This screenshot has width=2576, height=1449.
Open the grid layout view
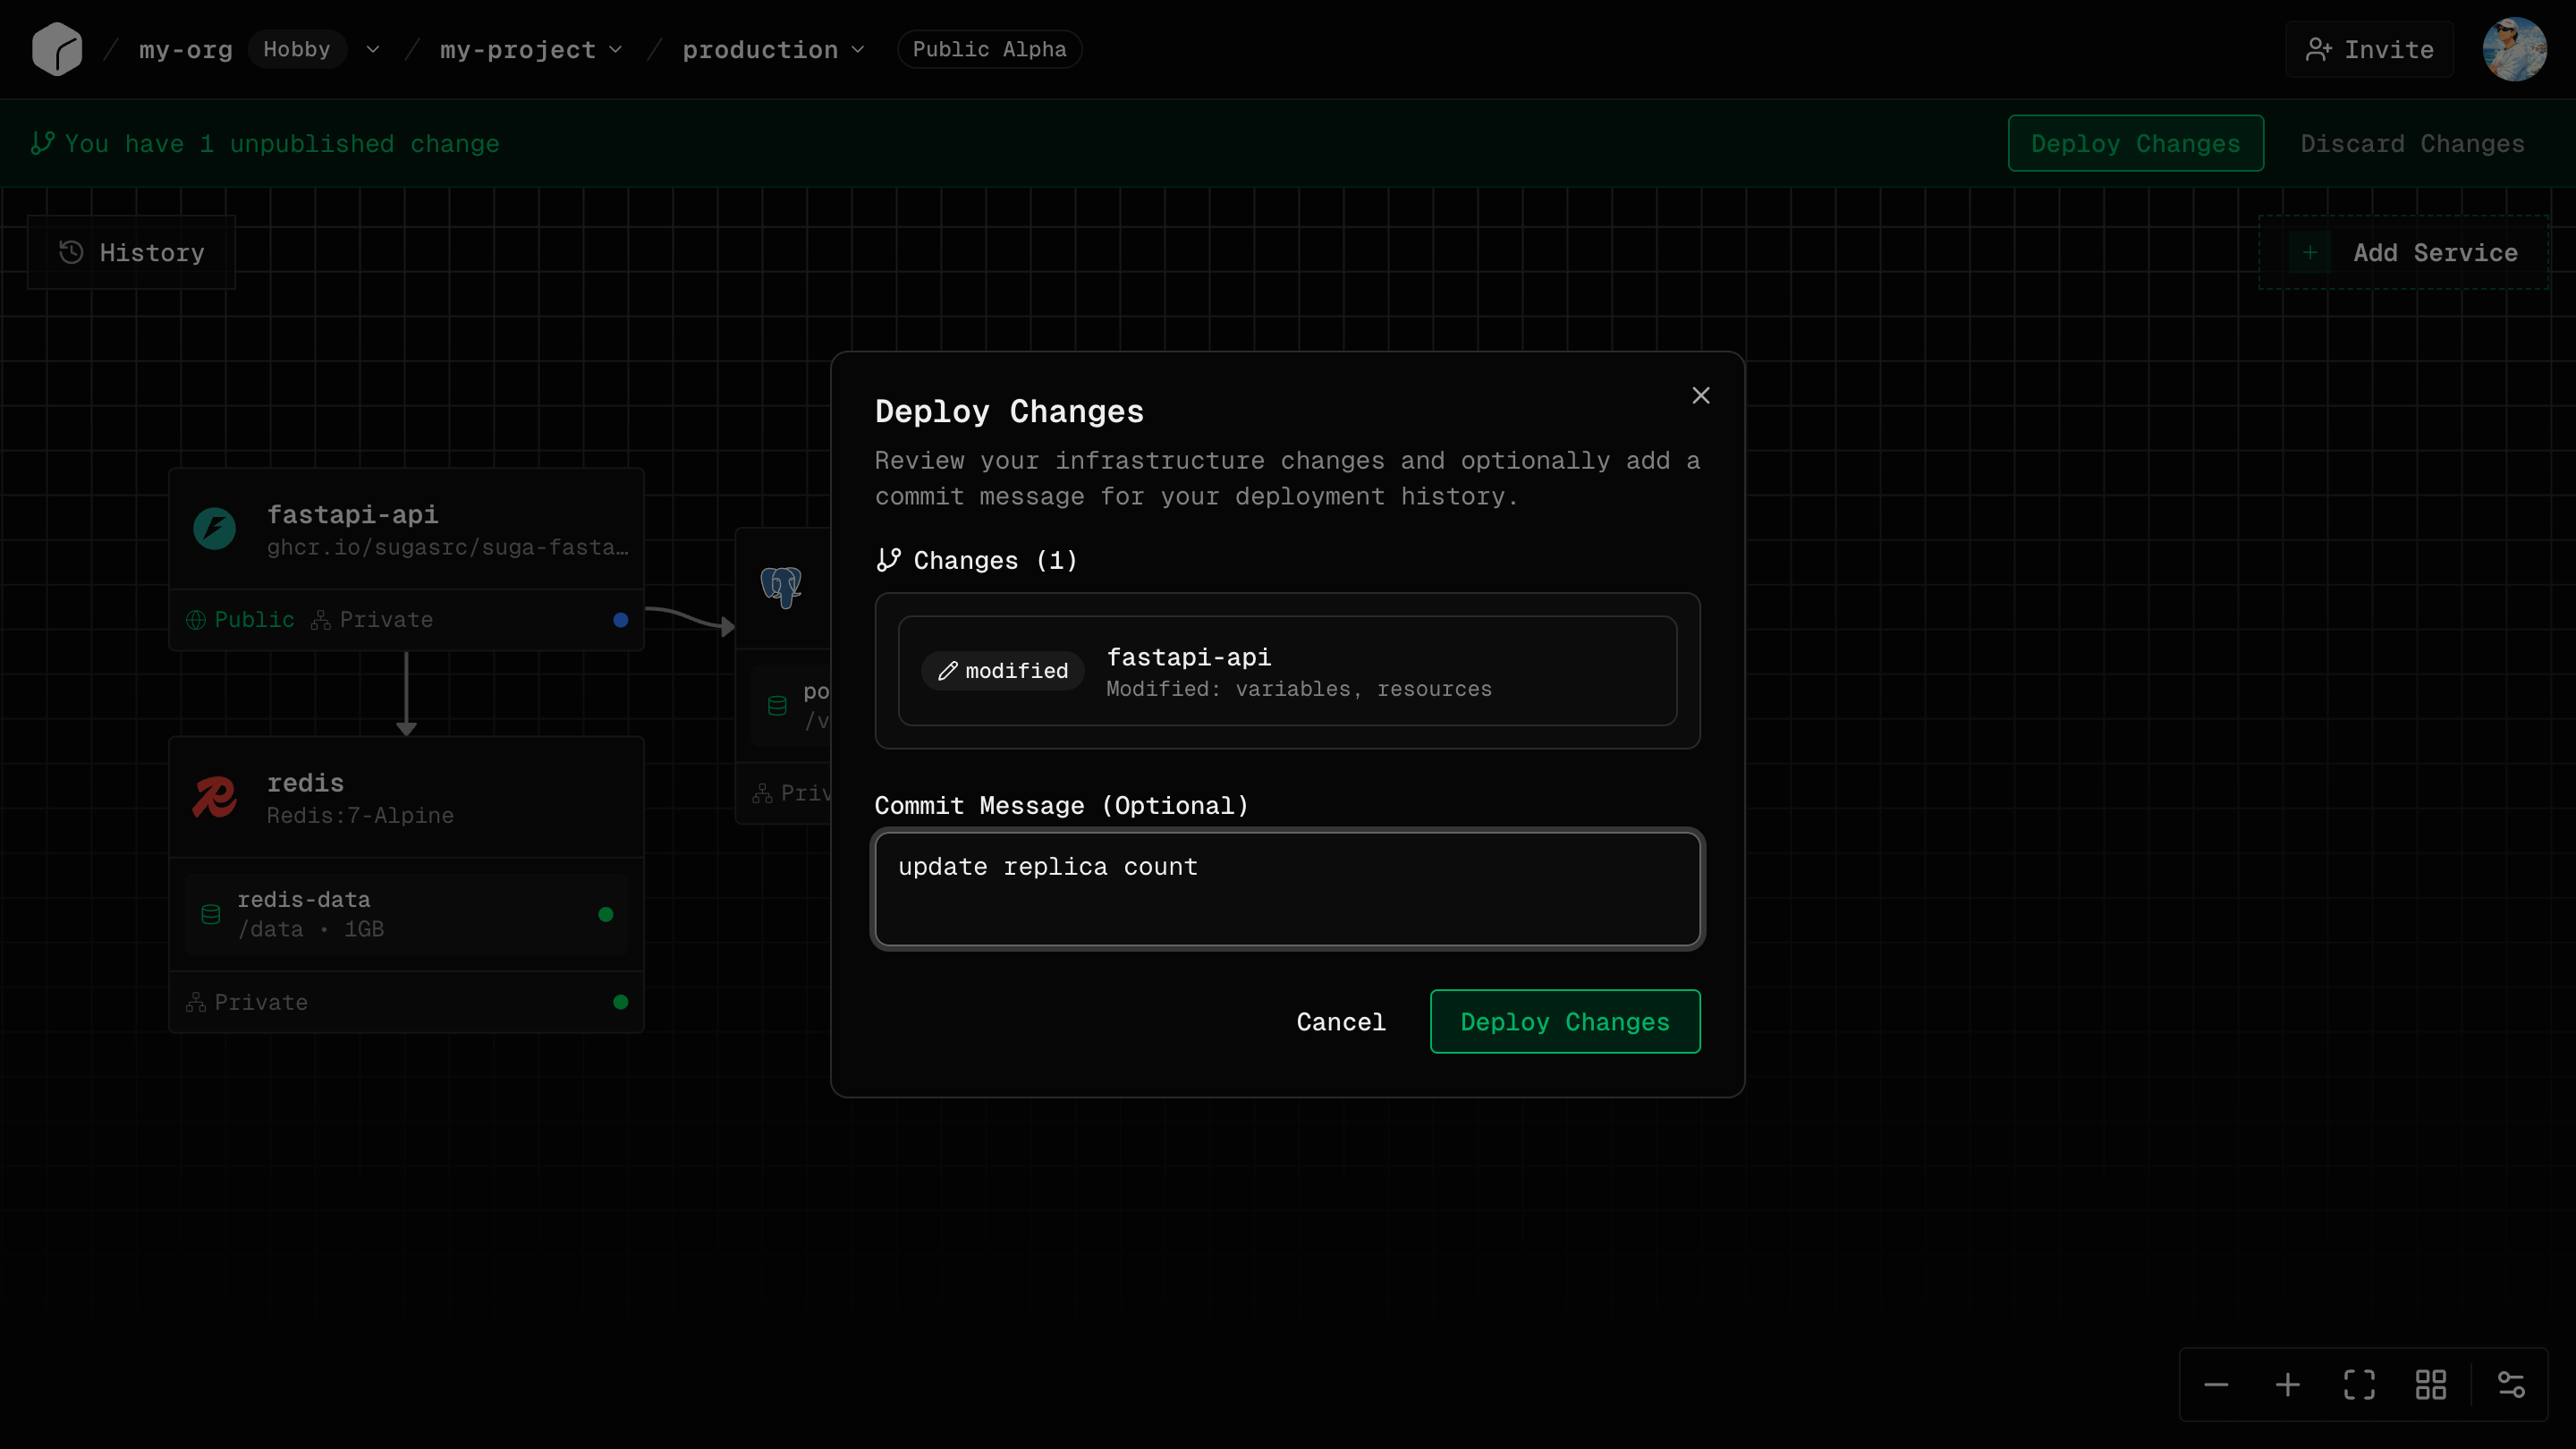click(x=2430, y=1385)
